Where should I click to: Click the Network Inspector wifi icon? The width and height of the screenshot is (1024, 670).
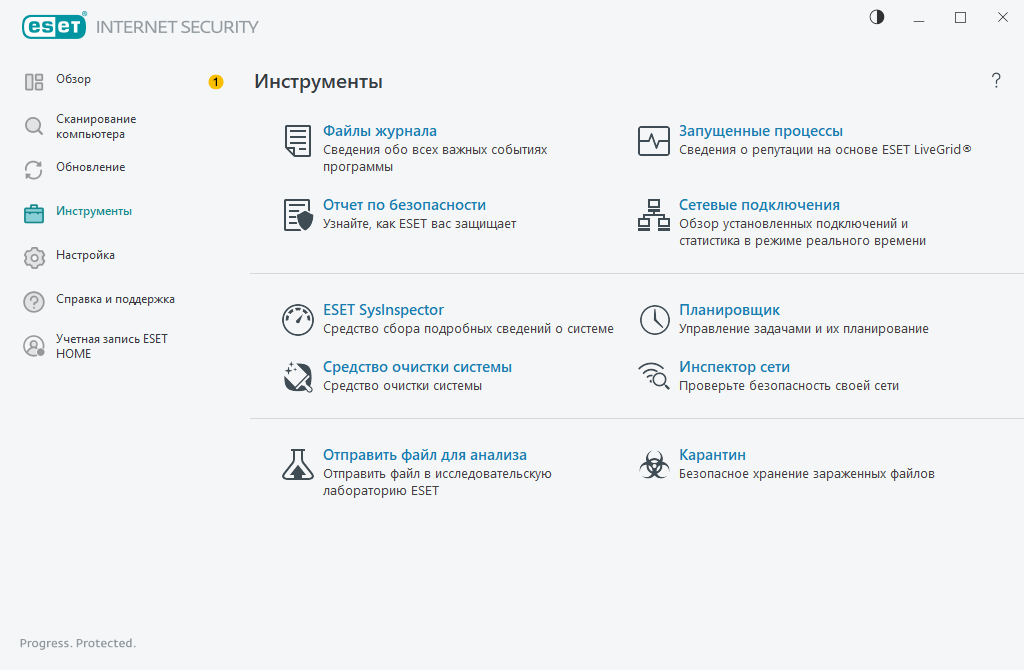point(654,376)
